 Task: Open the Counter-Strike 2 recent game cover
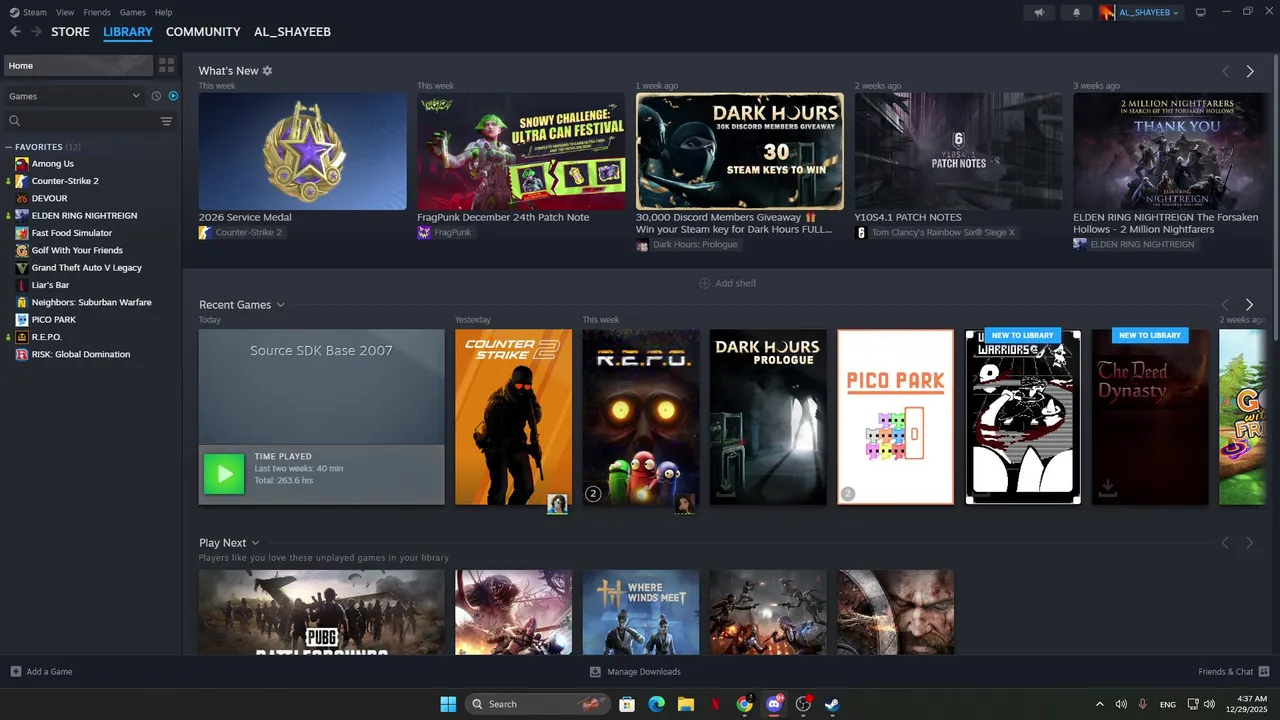(513, 417)
